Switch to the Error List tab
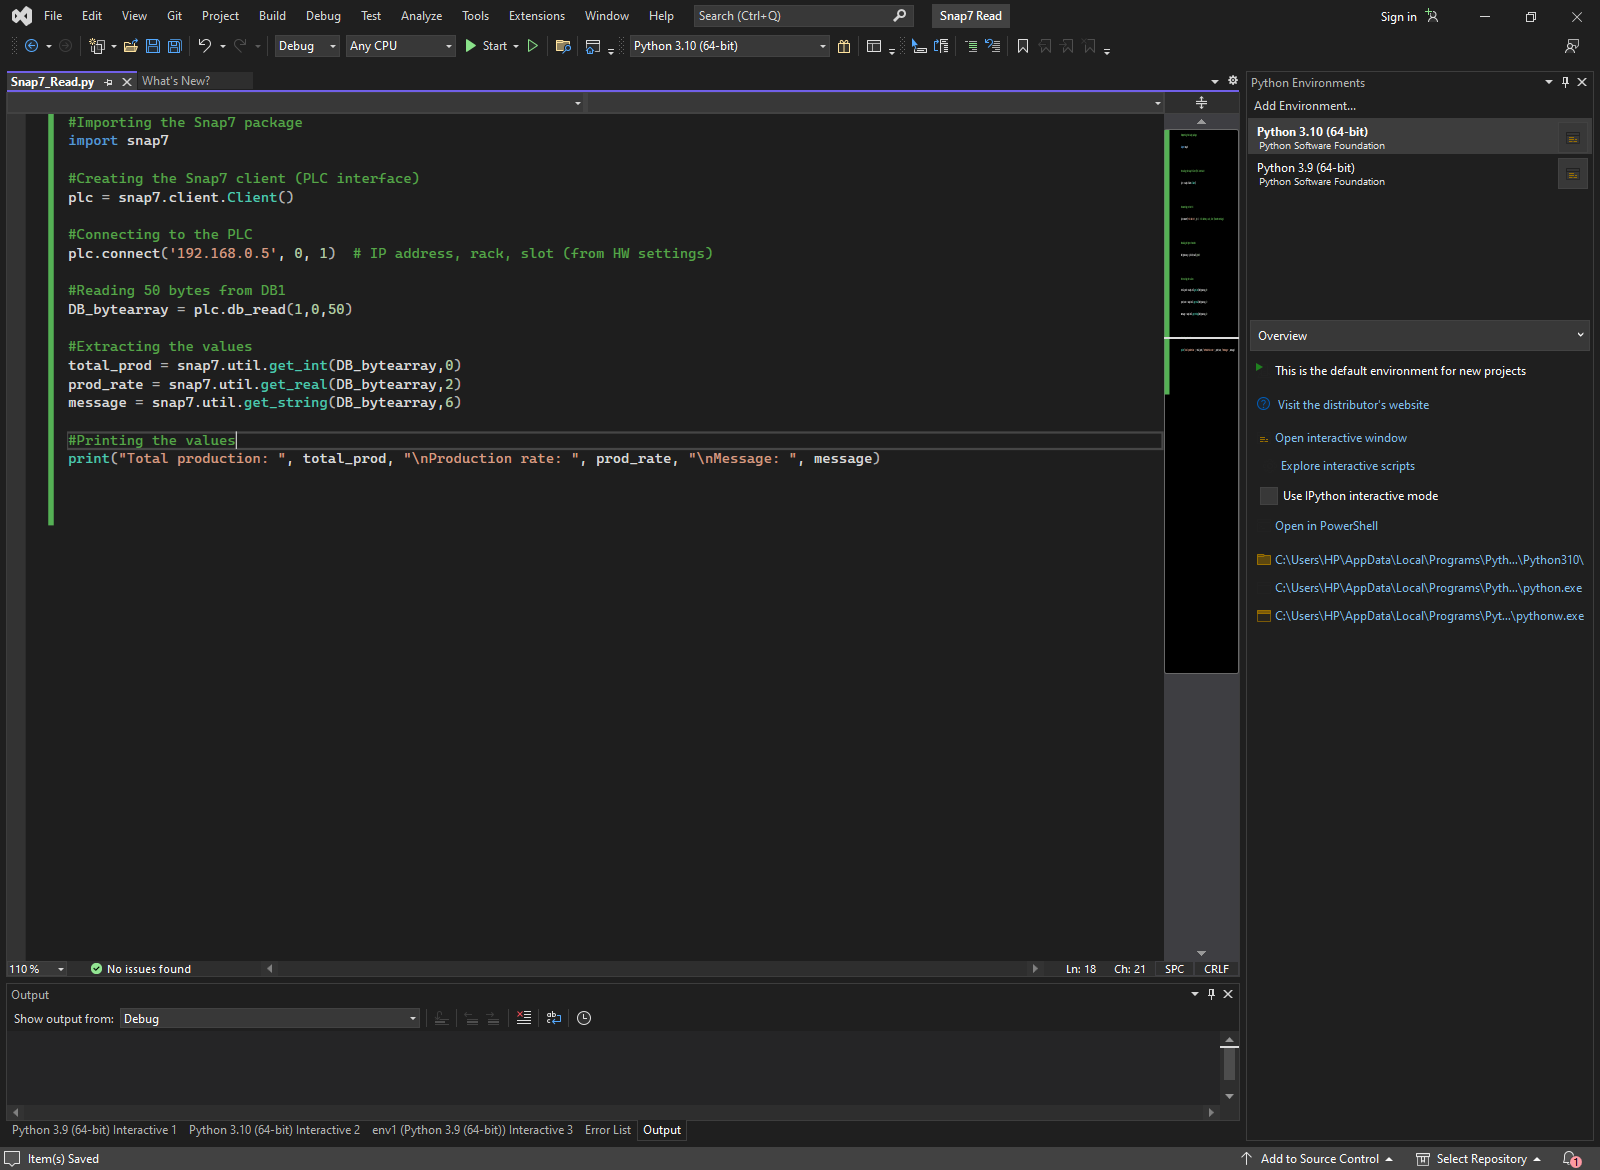1600x1170 pixels. 608,1130
